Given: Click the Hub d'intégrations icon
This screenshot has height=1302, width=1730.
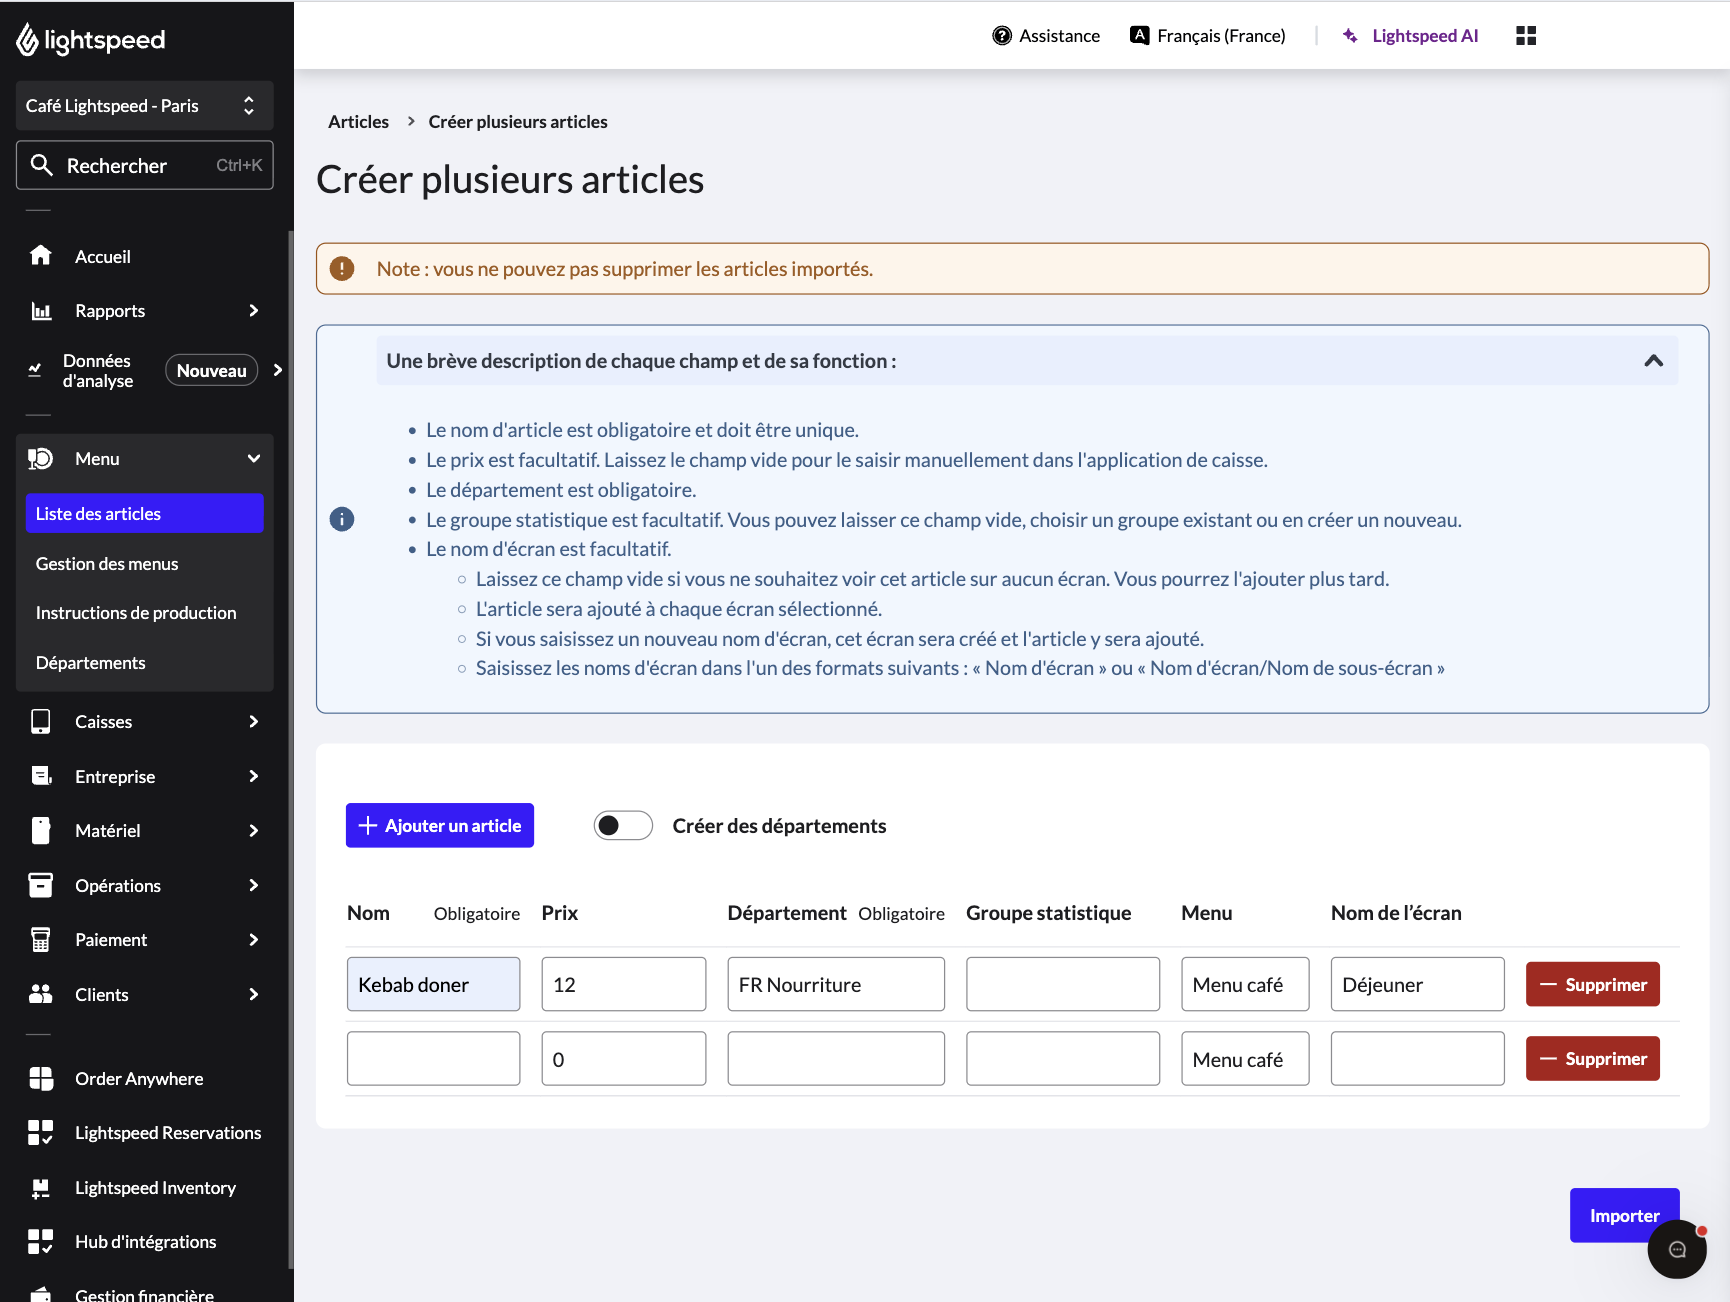Looking at the screenshot, I should point(41,1241).
